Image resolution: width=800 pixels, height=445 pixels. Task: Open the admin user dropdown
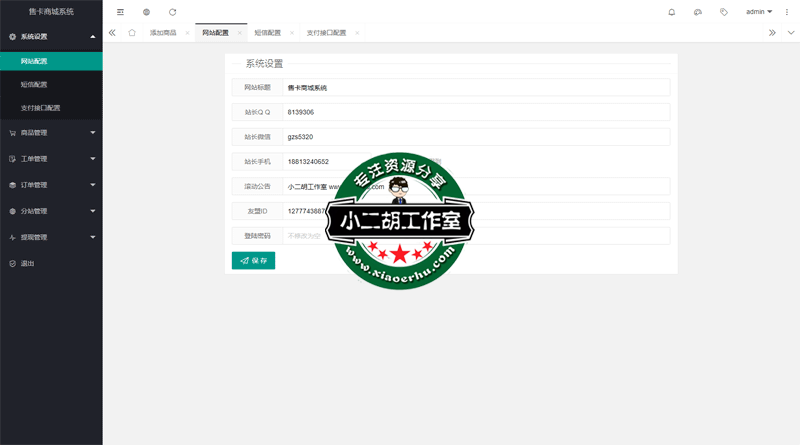coord(759,12)
